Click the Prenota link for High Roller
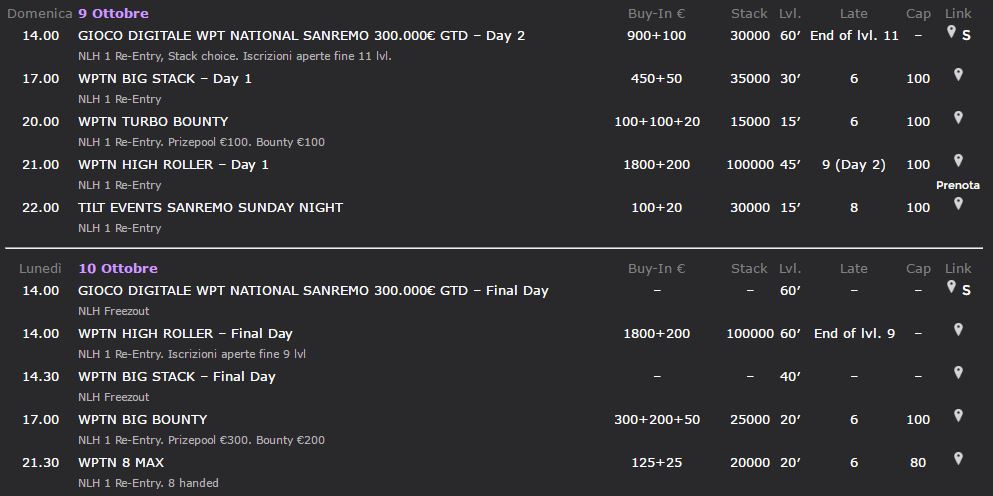The width and height of the screenshot is (993, 496). pos(958,186)
